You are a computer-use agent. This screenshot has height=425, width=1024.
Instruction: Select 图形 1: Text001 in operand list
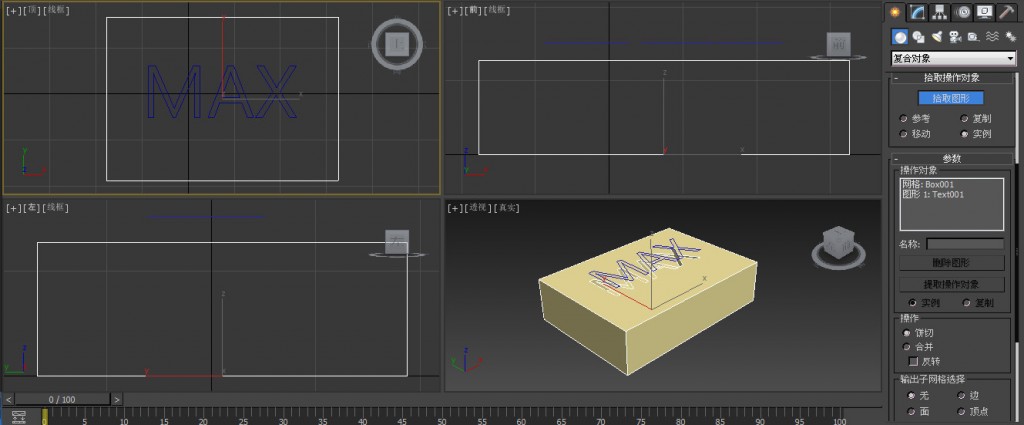click(x=933, y=195)
